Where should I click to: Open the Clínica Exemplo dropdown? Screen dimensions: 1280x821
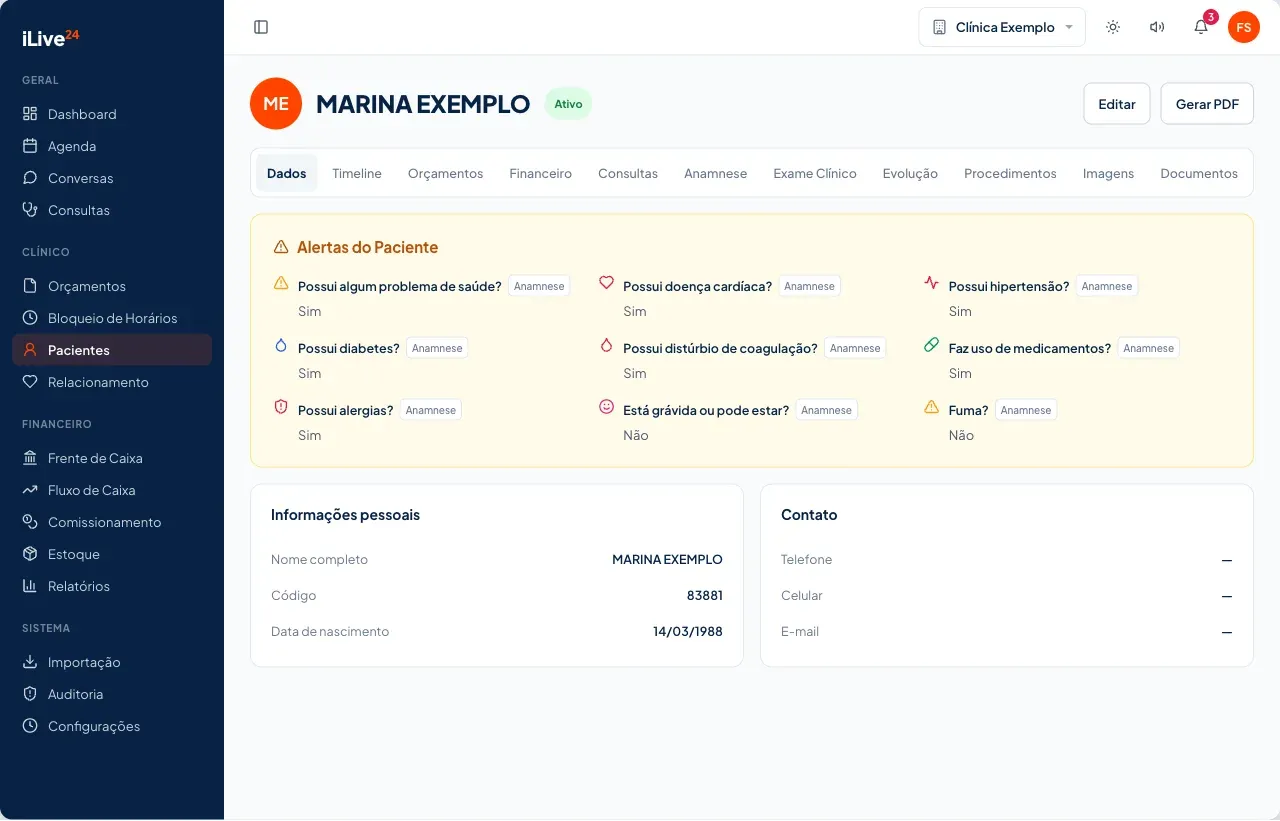tap(1002, 27)
